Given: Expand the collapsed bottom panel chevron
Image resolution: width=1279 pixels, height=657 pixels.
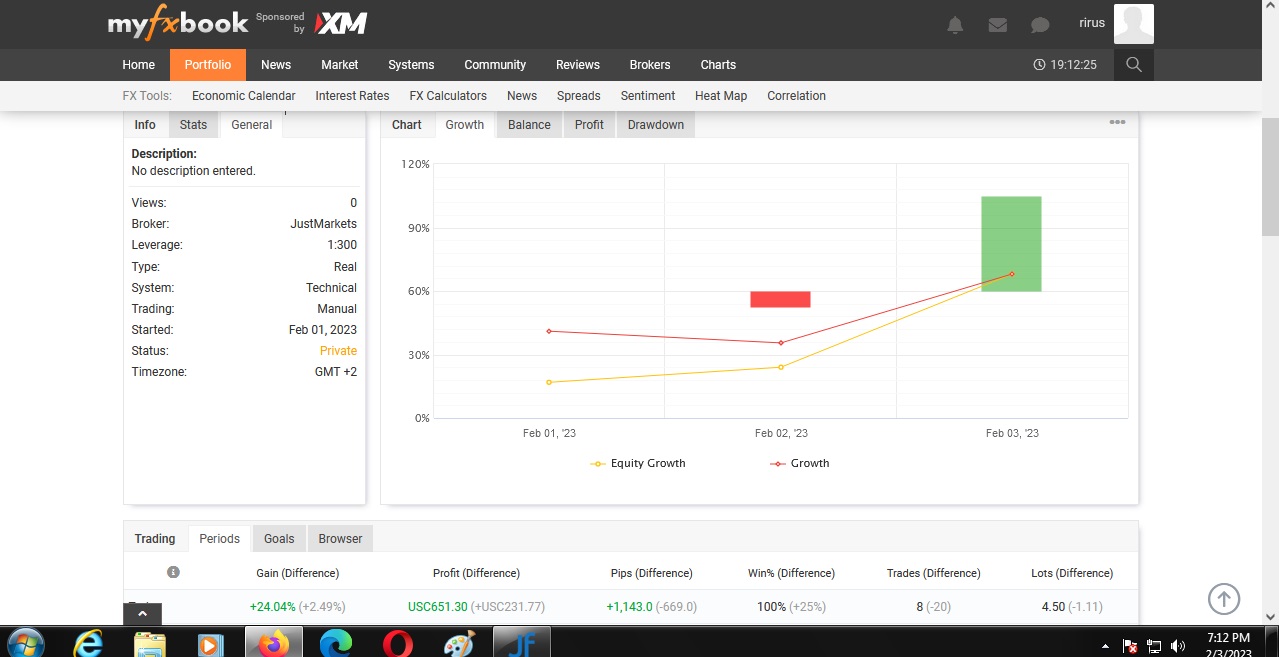Looking at the screenshot, I should point(142,615).
